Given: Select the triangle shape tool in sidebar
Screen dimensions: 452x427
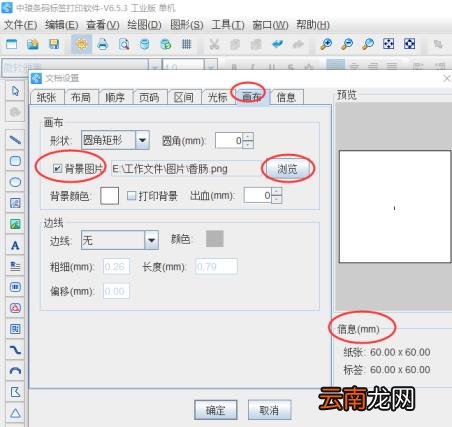Looking at the screenshot, I should pos(15,413).
